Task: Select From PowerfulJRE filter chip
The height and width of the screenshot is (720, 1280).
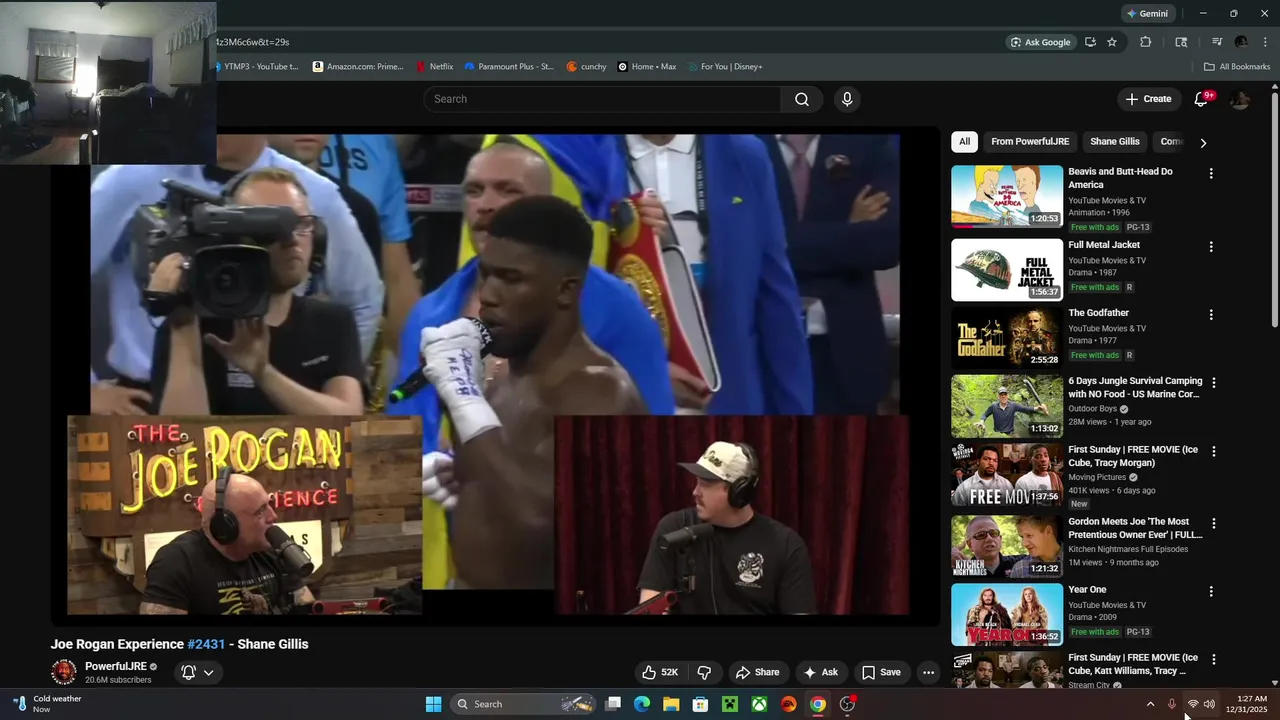Action: click(x=1030, y=142)
